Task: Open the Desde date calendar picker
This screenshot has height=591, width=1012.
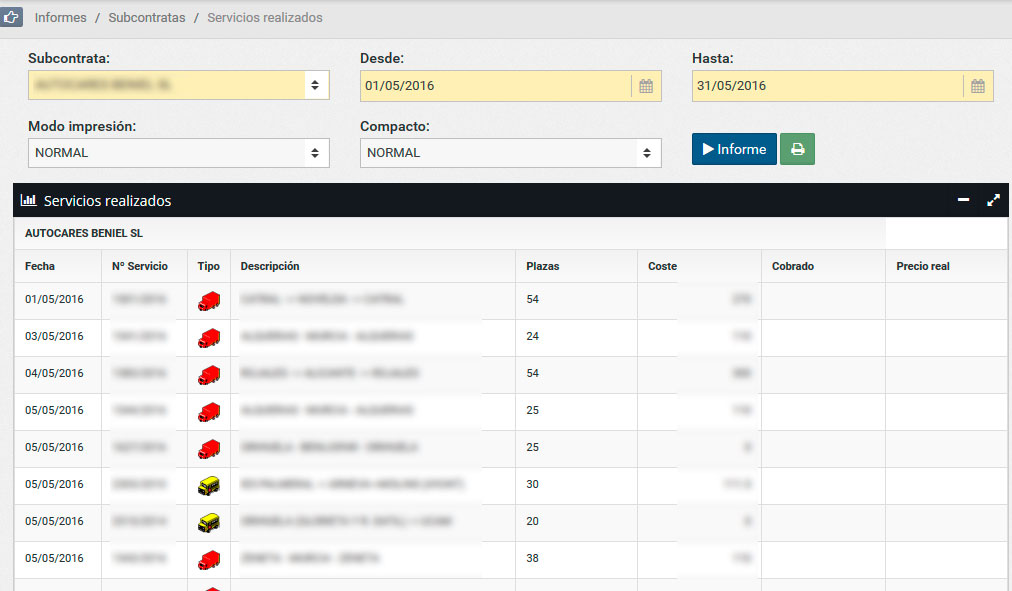Action: coord(646,86)
